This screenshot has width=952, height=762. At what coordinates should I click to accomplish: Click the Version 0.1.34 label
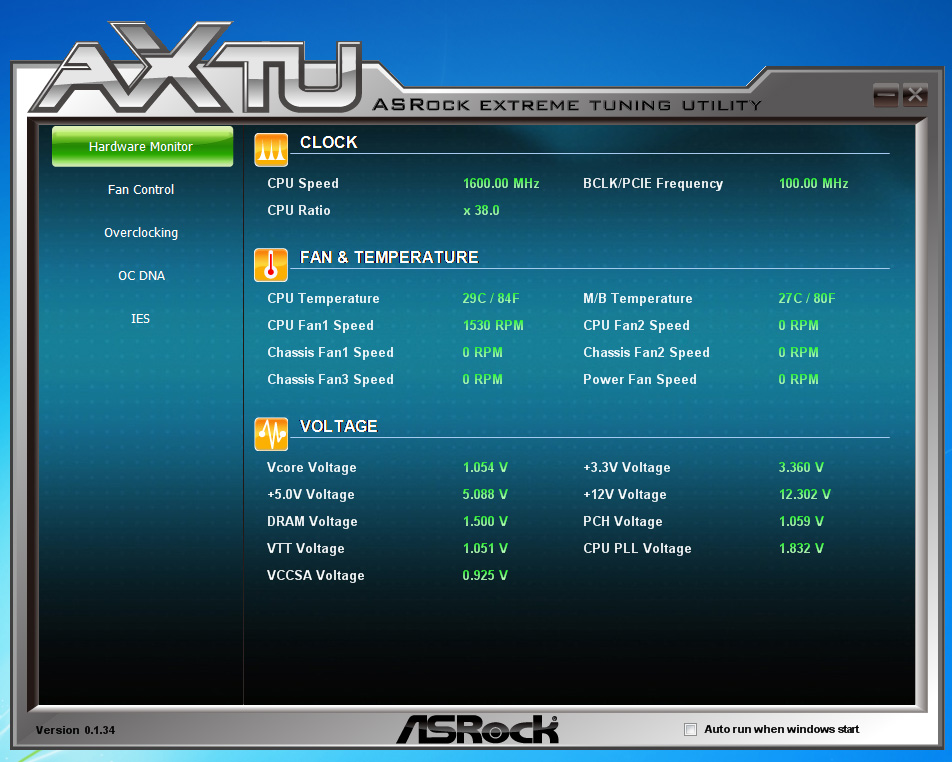click(75, 730)
